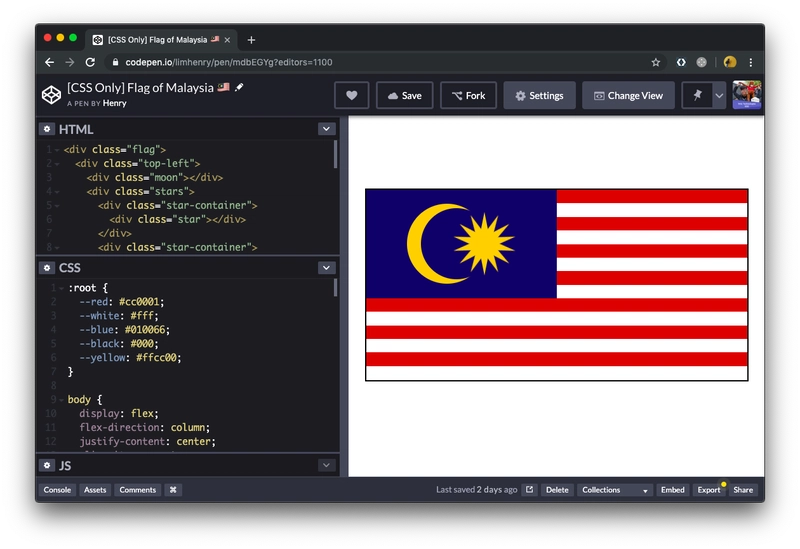The image size is (800, 549).
Task: Click the pen title text
Action: point(140,88)
